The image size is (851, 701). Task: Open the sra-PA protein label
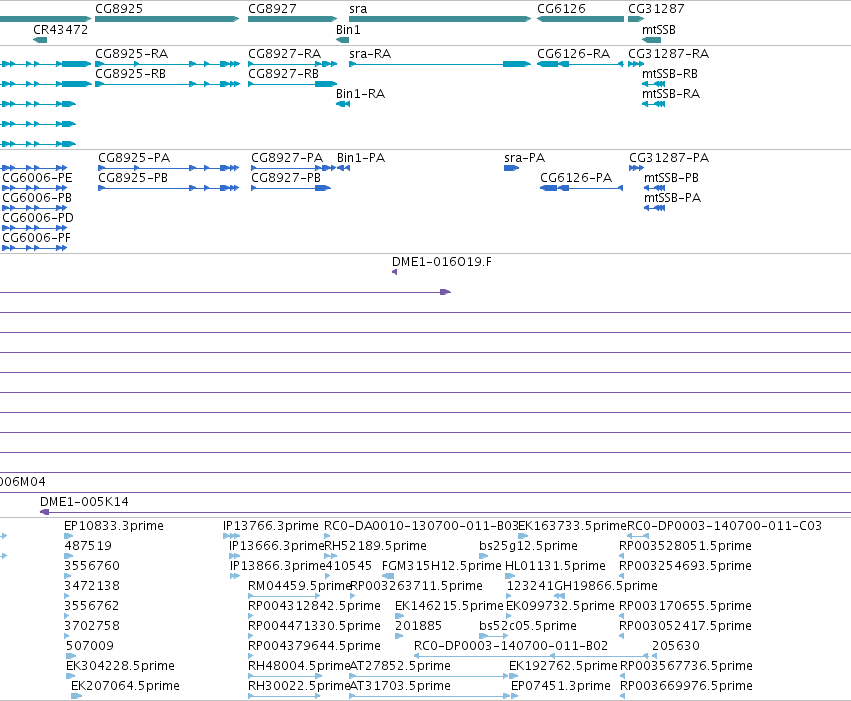point(524,158)
